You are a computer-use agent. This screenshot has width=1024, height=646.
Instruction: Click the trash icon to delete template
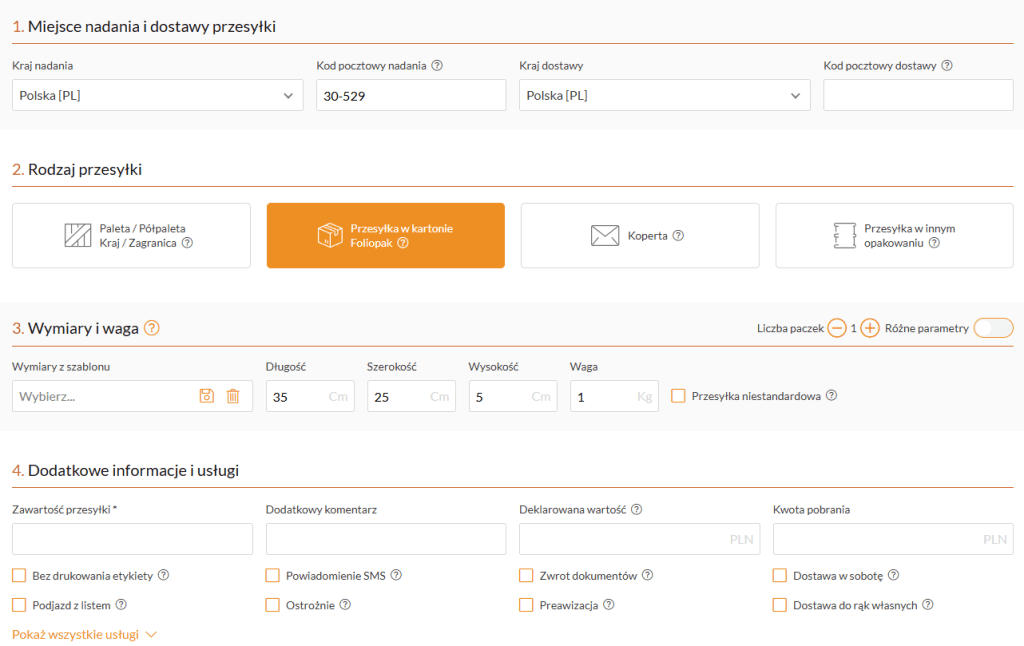click(x=233, y=396)
